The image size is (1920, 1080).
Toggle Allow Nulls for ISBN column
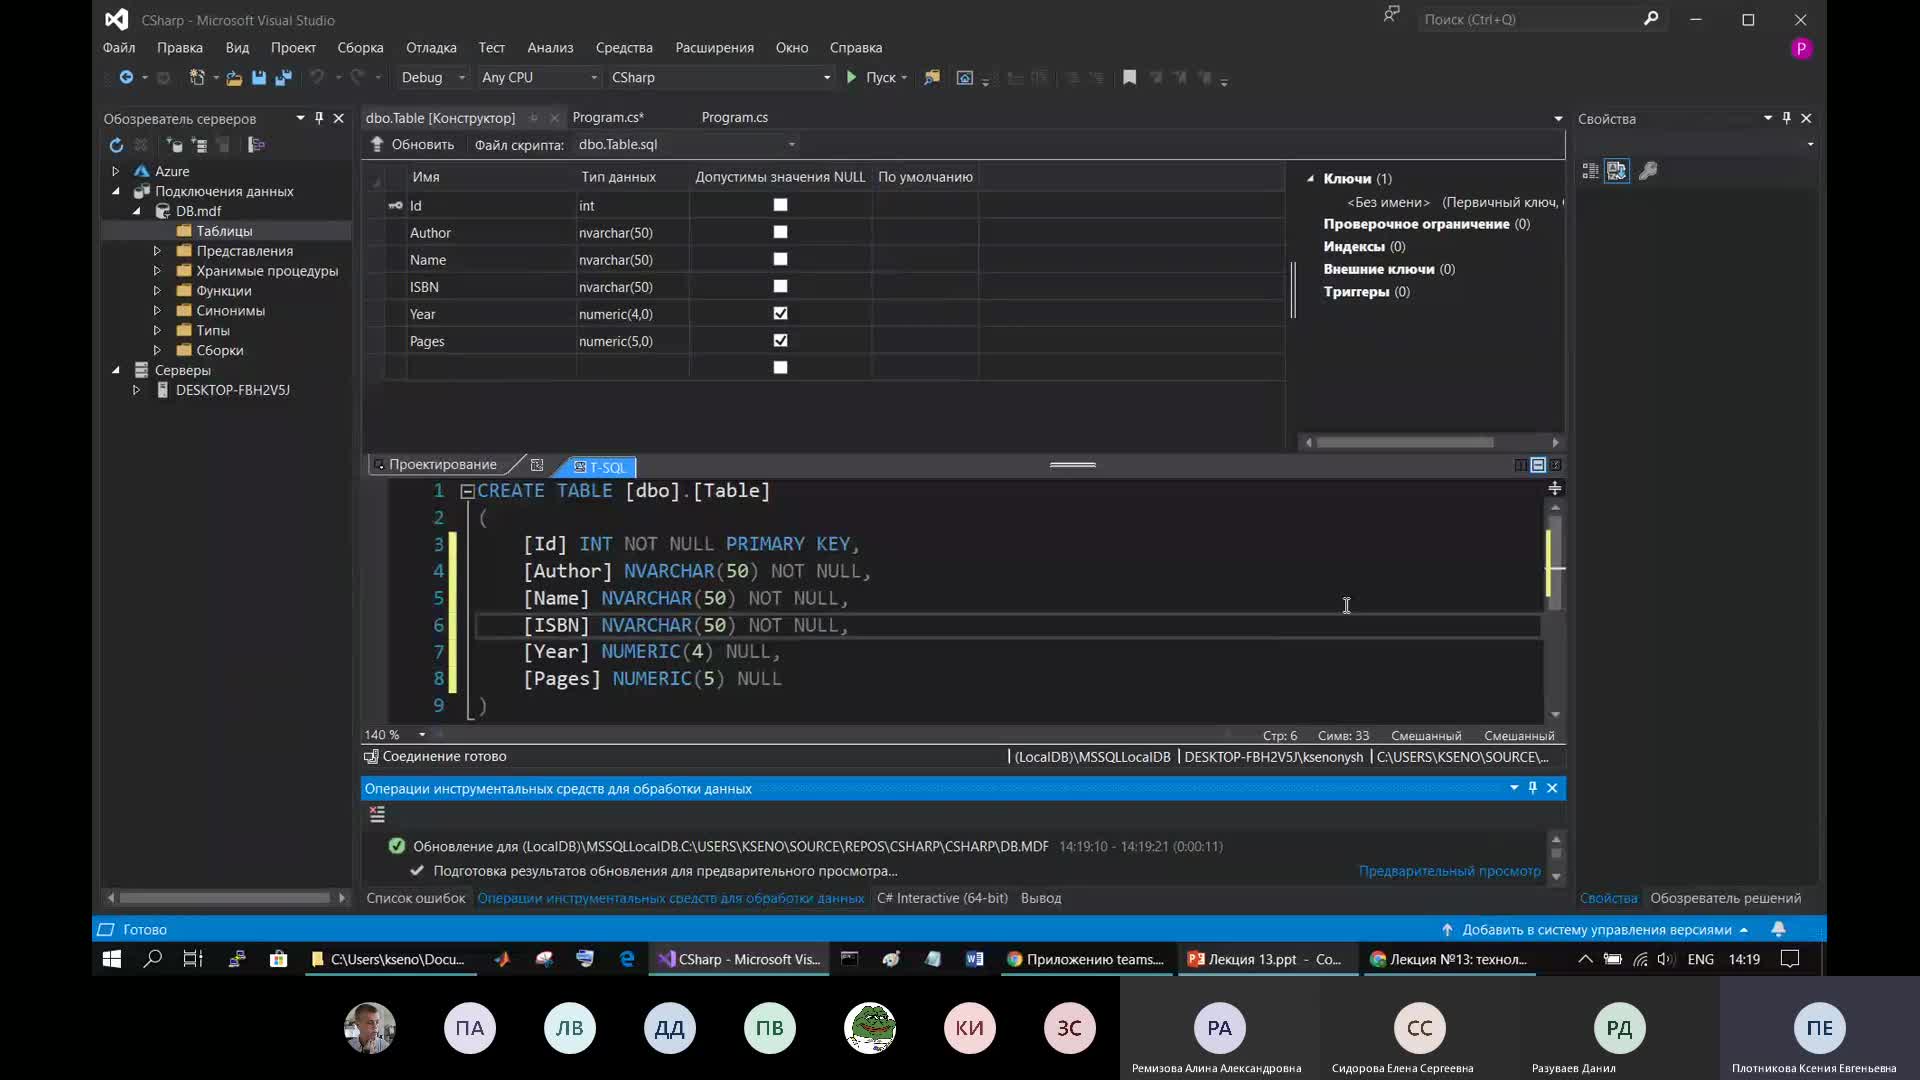pyautogui.click(x=781, y=286)
